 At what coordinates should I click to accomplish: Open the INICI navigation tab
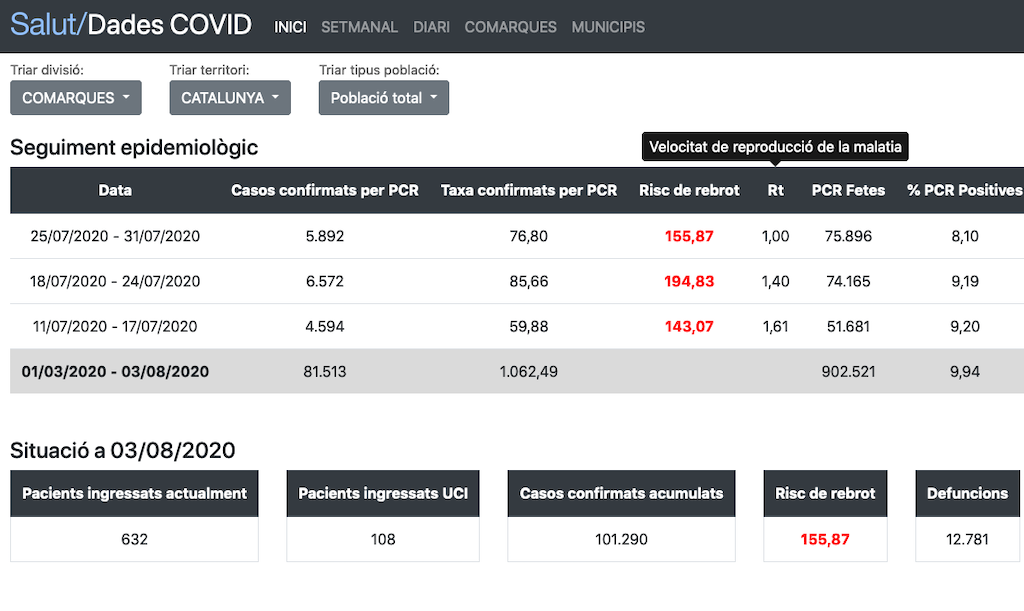[x=290, y=27]
